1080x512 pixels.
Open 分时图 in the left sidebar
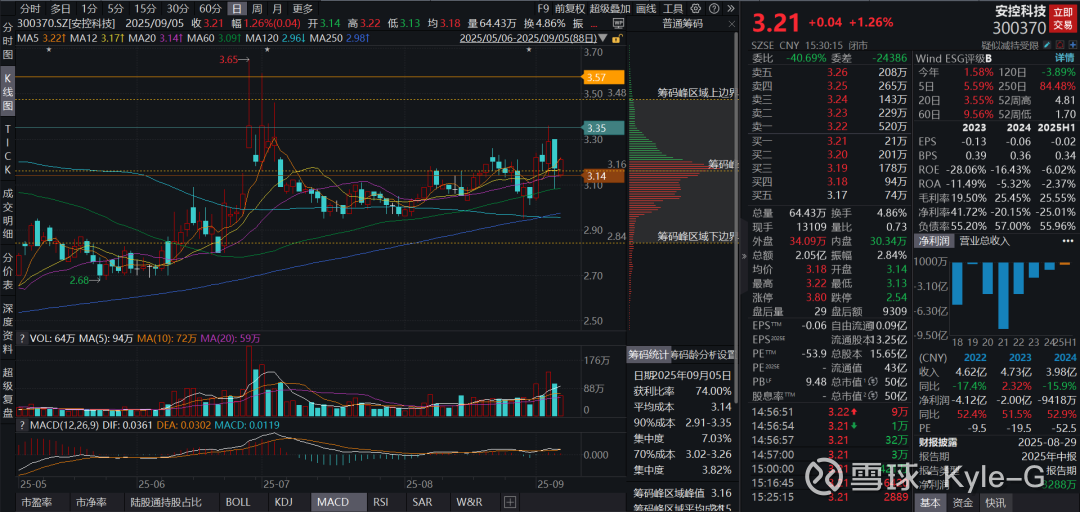click(8, 41)
